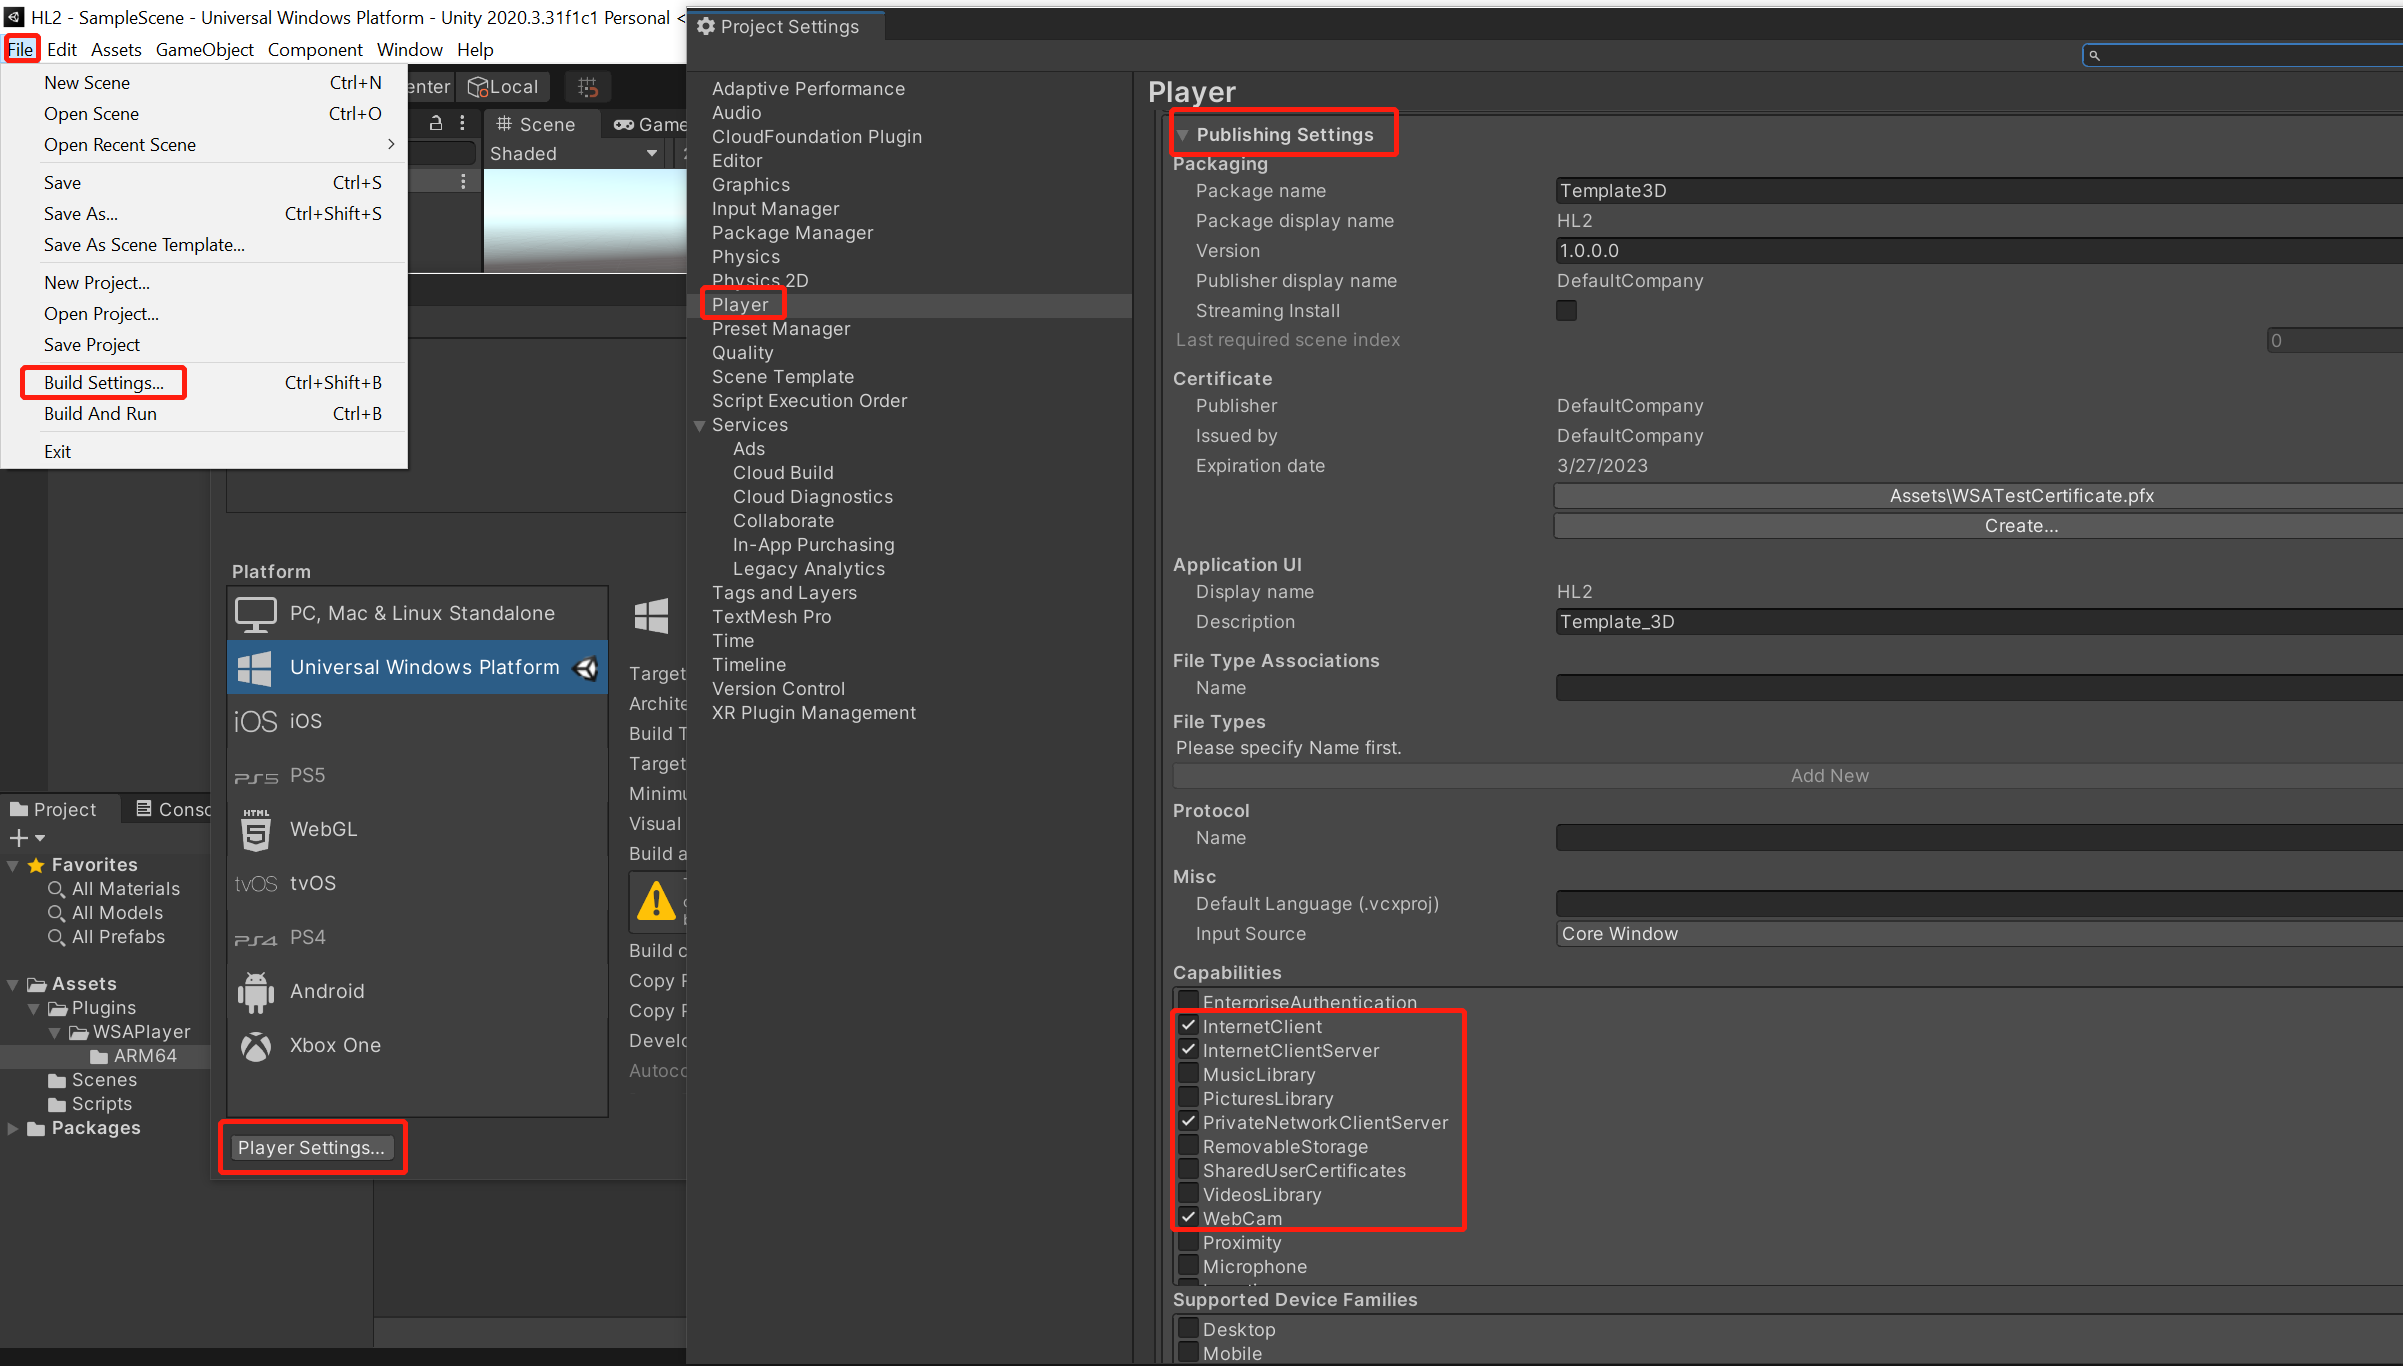The width and height of the screenshot is (2403, 1366).
Task: Open the Build Settings menu item
Action: click(102, 381)
